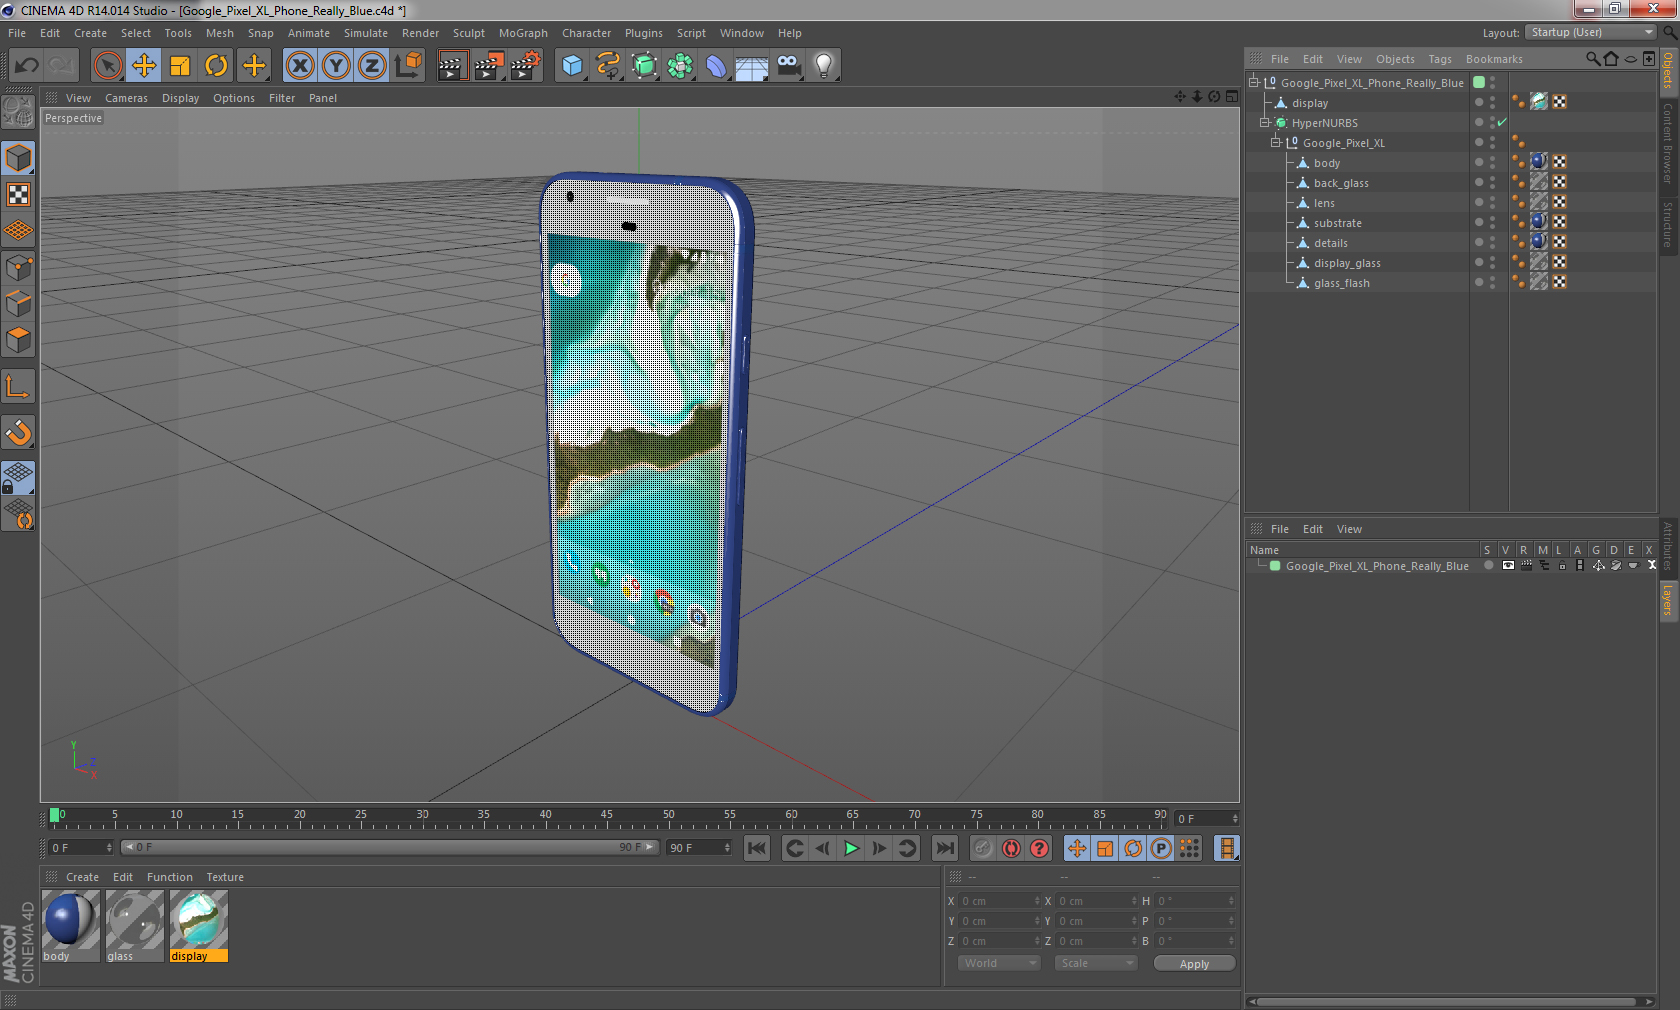Toggle Z-axis lock icon
This screenshot has height=1010, width=1680.
372,66
